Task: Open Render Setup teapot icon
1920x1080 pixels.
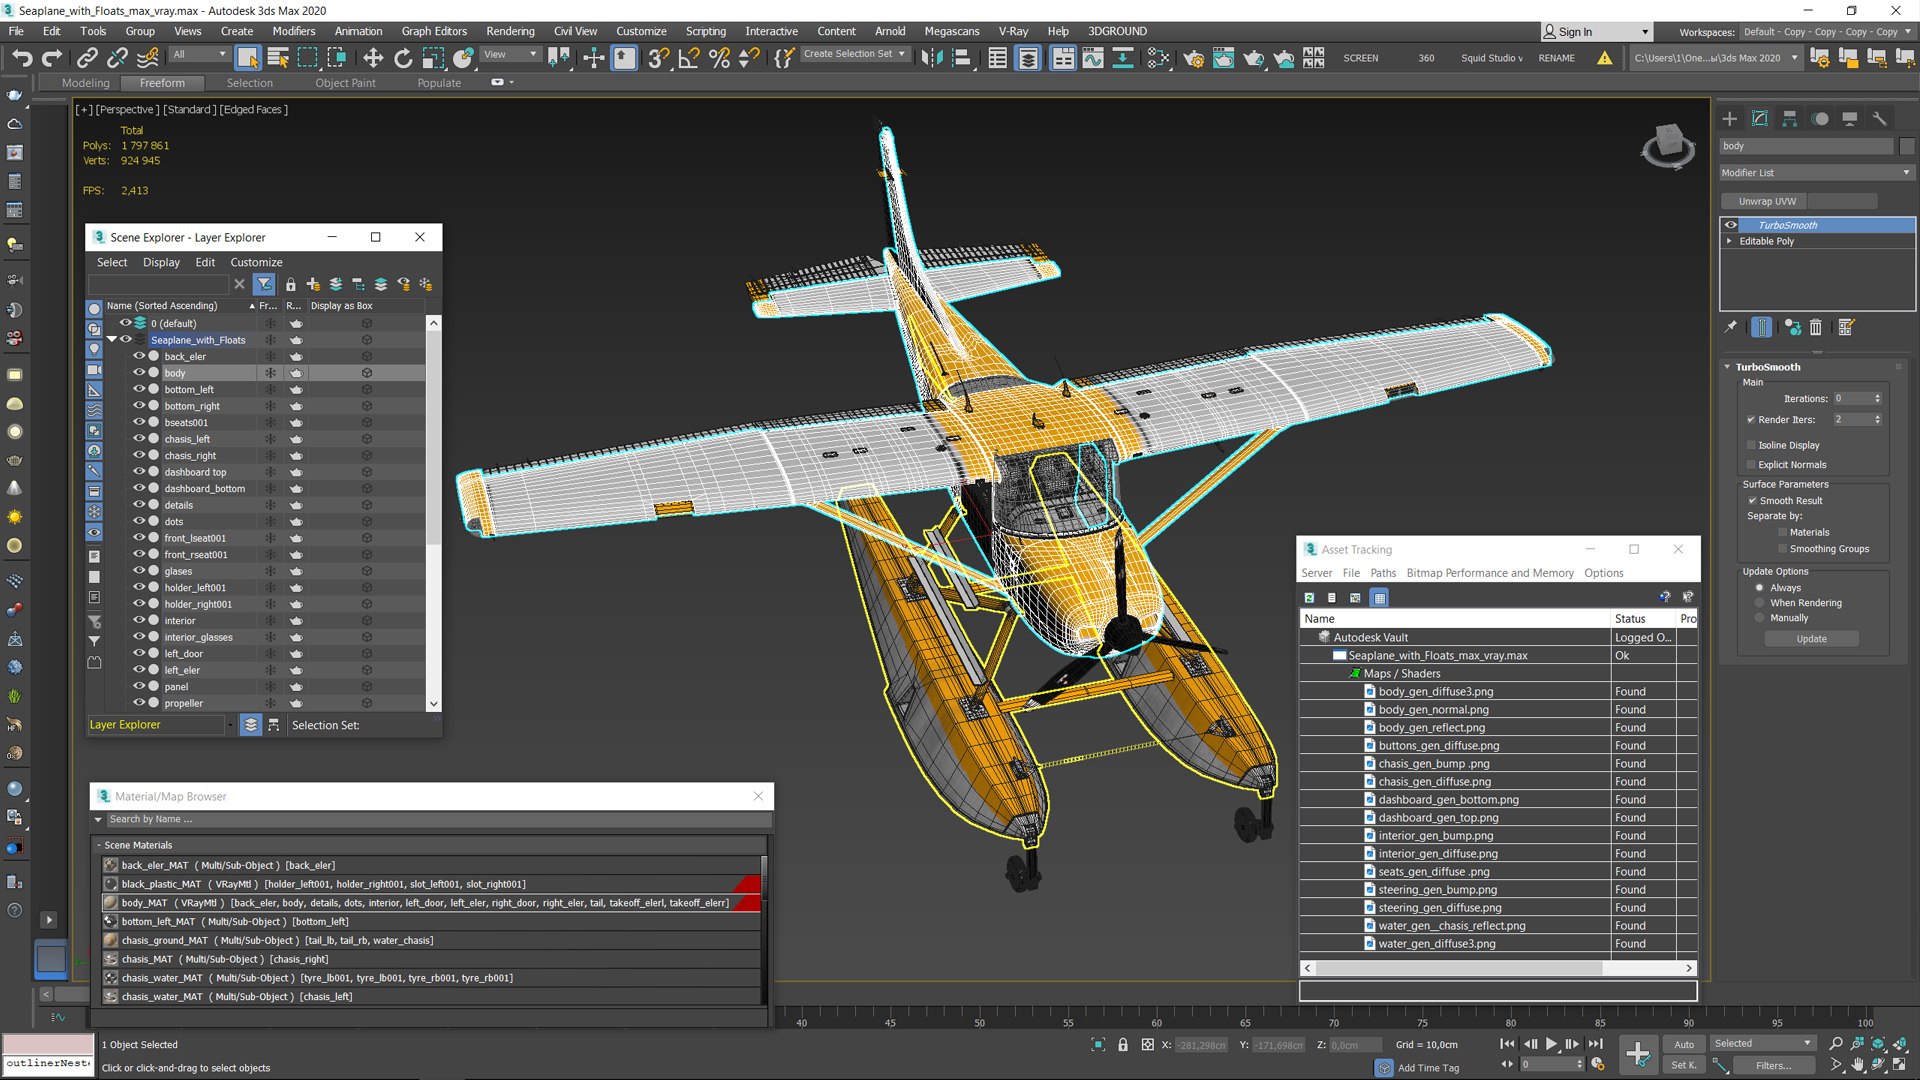Action: click(1193, 58)
